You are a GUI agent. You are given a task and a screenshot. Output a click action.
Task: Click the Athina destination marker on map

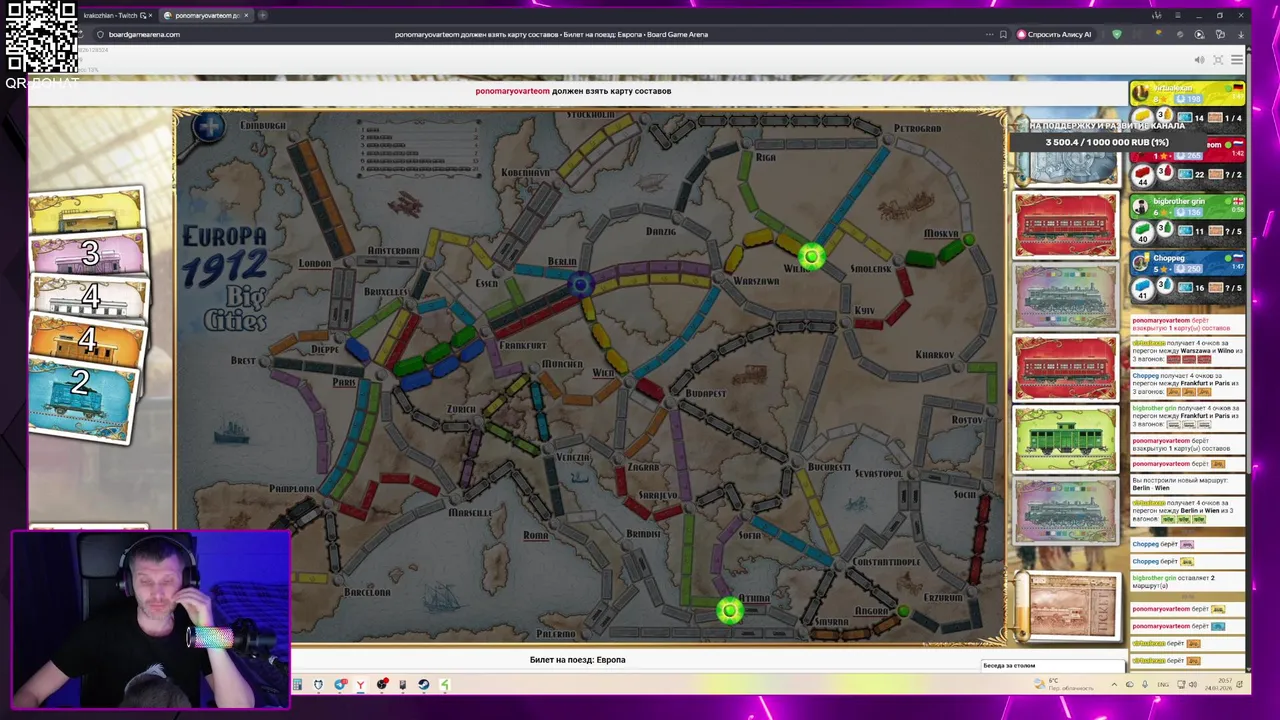pos(729,610)
